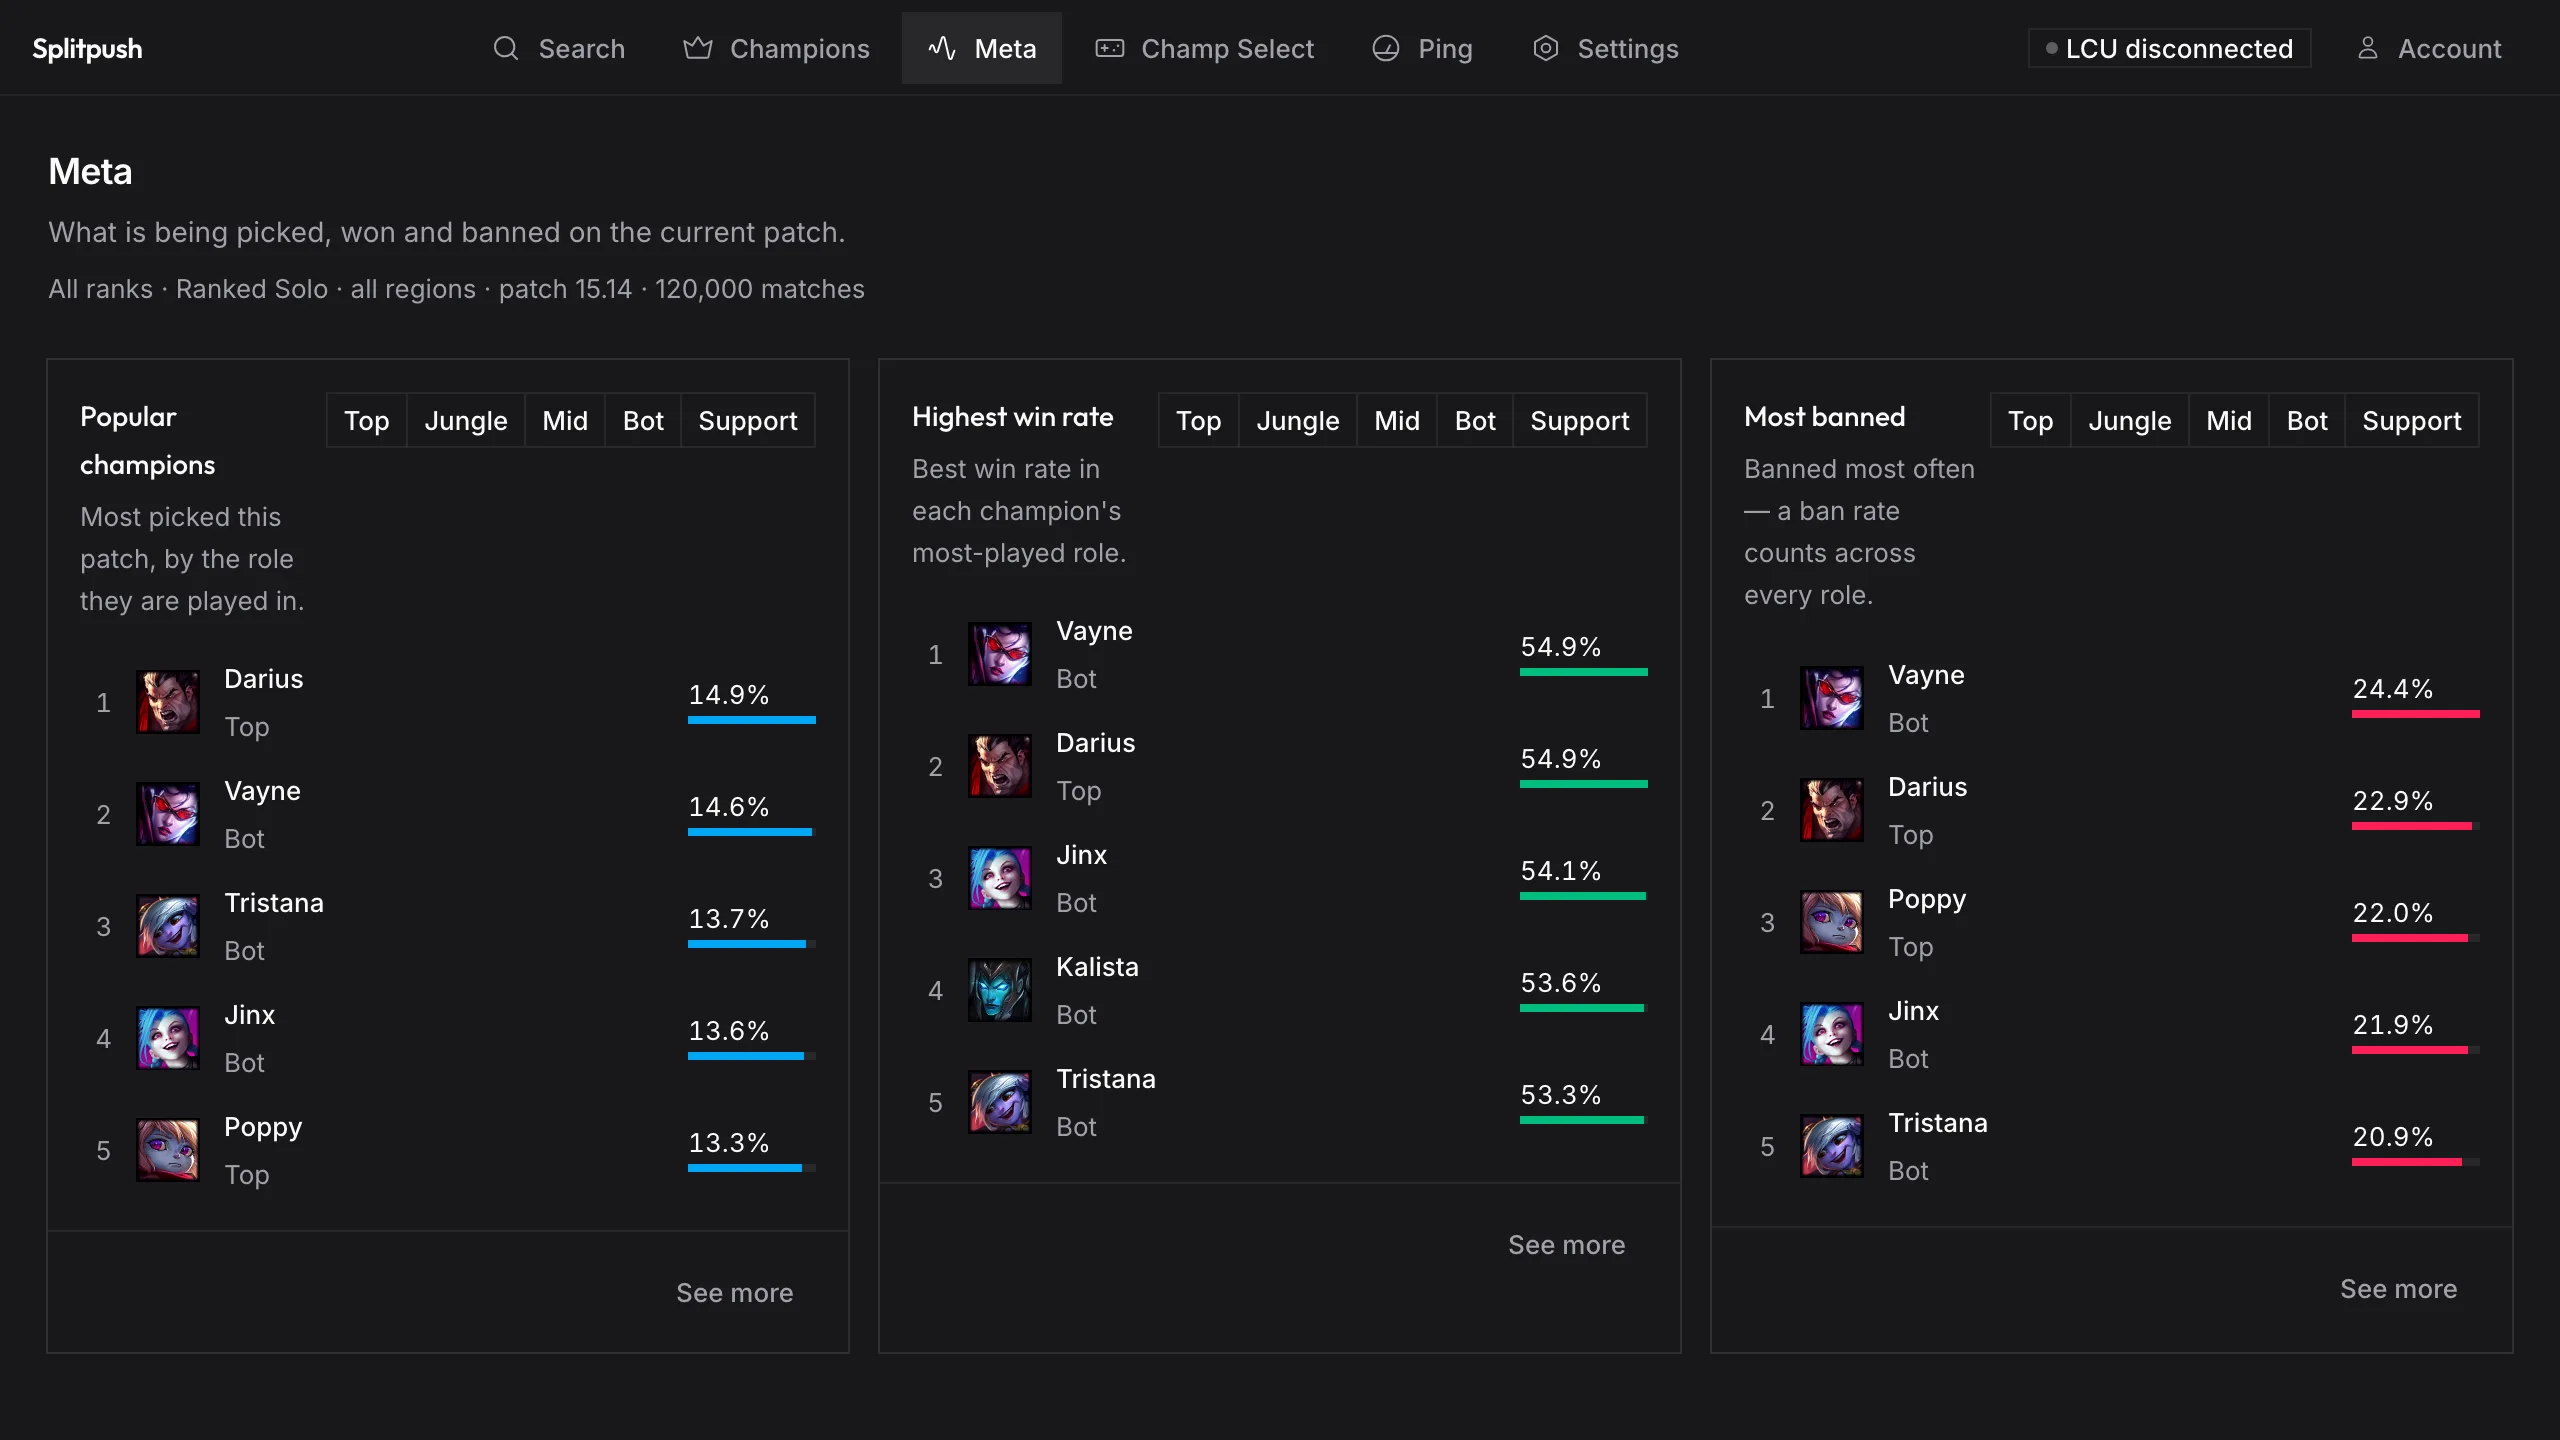See more Highest win rate champions
Viewport: 2560px width, 1440px height.
pos(1567,1244)
